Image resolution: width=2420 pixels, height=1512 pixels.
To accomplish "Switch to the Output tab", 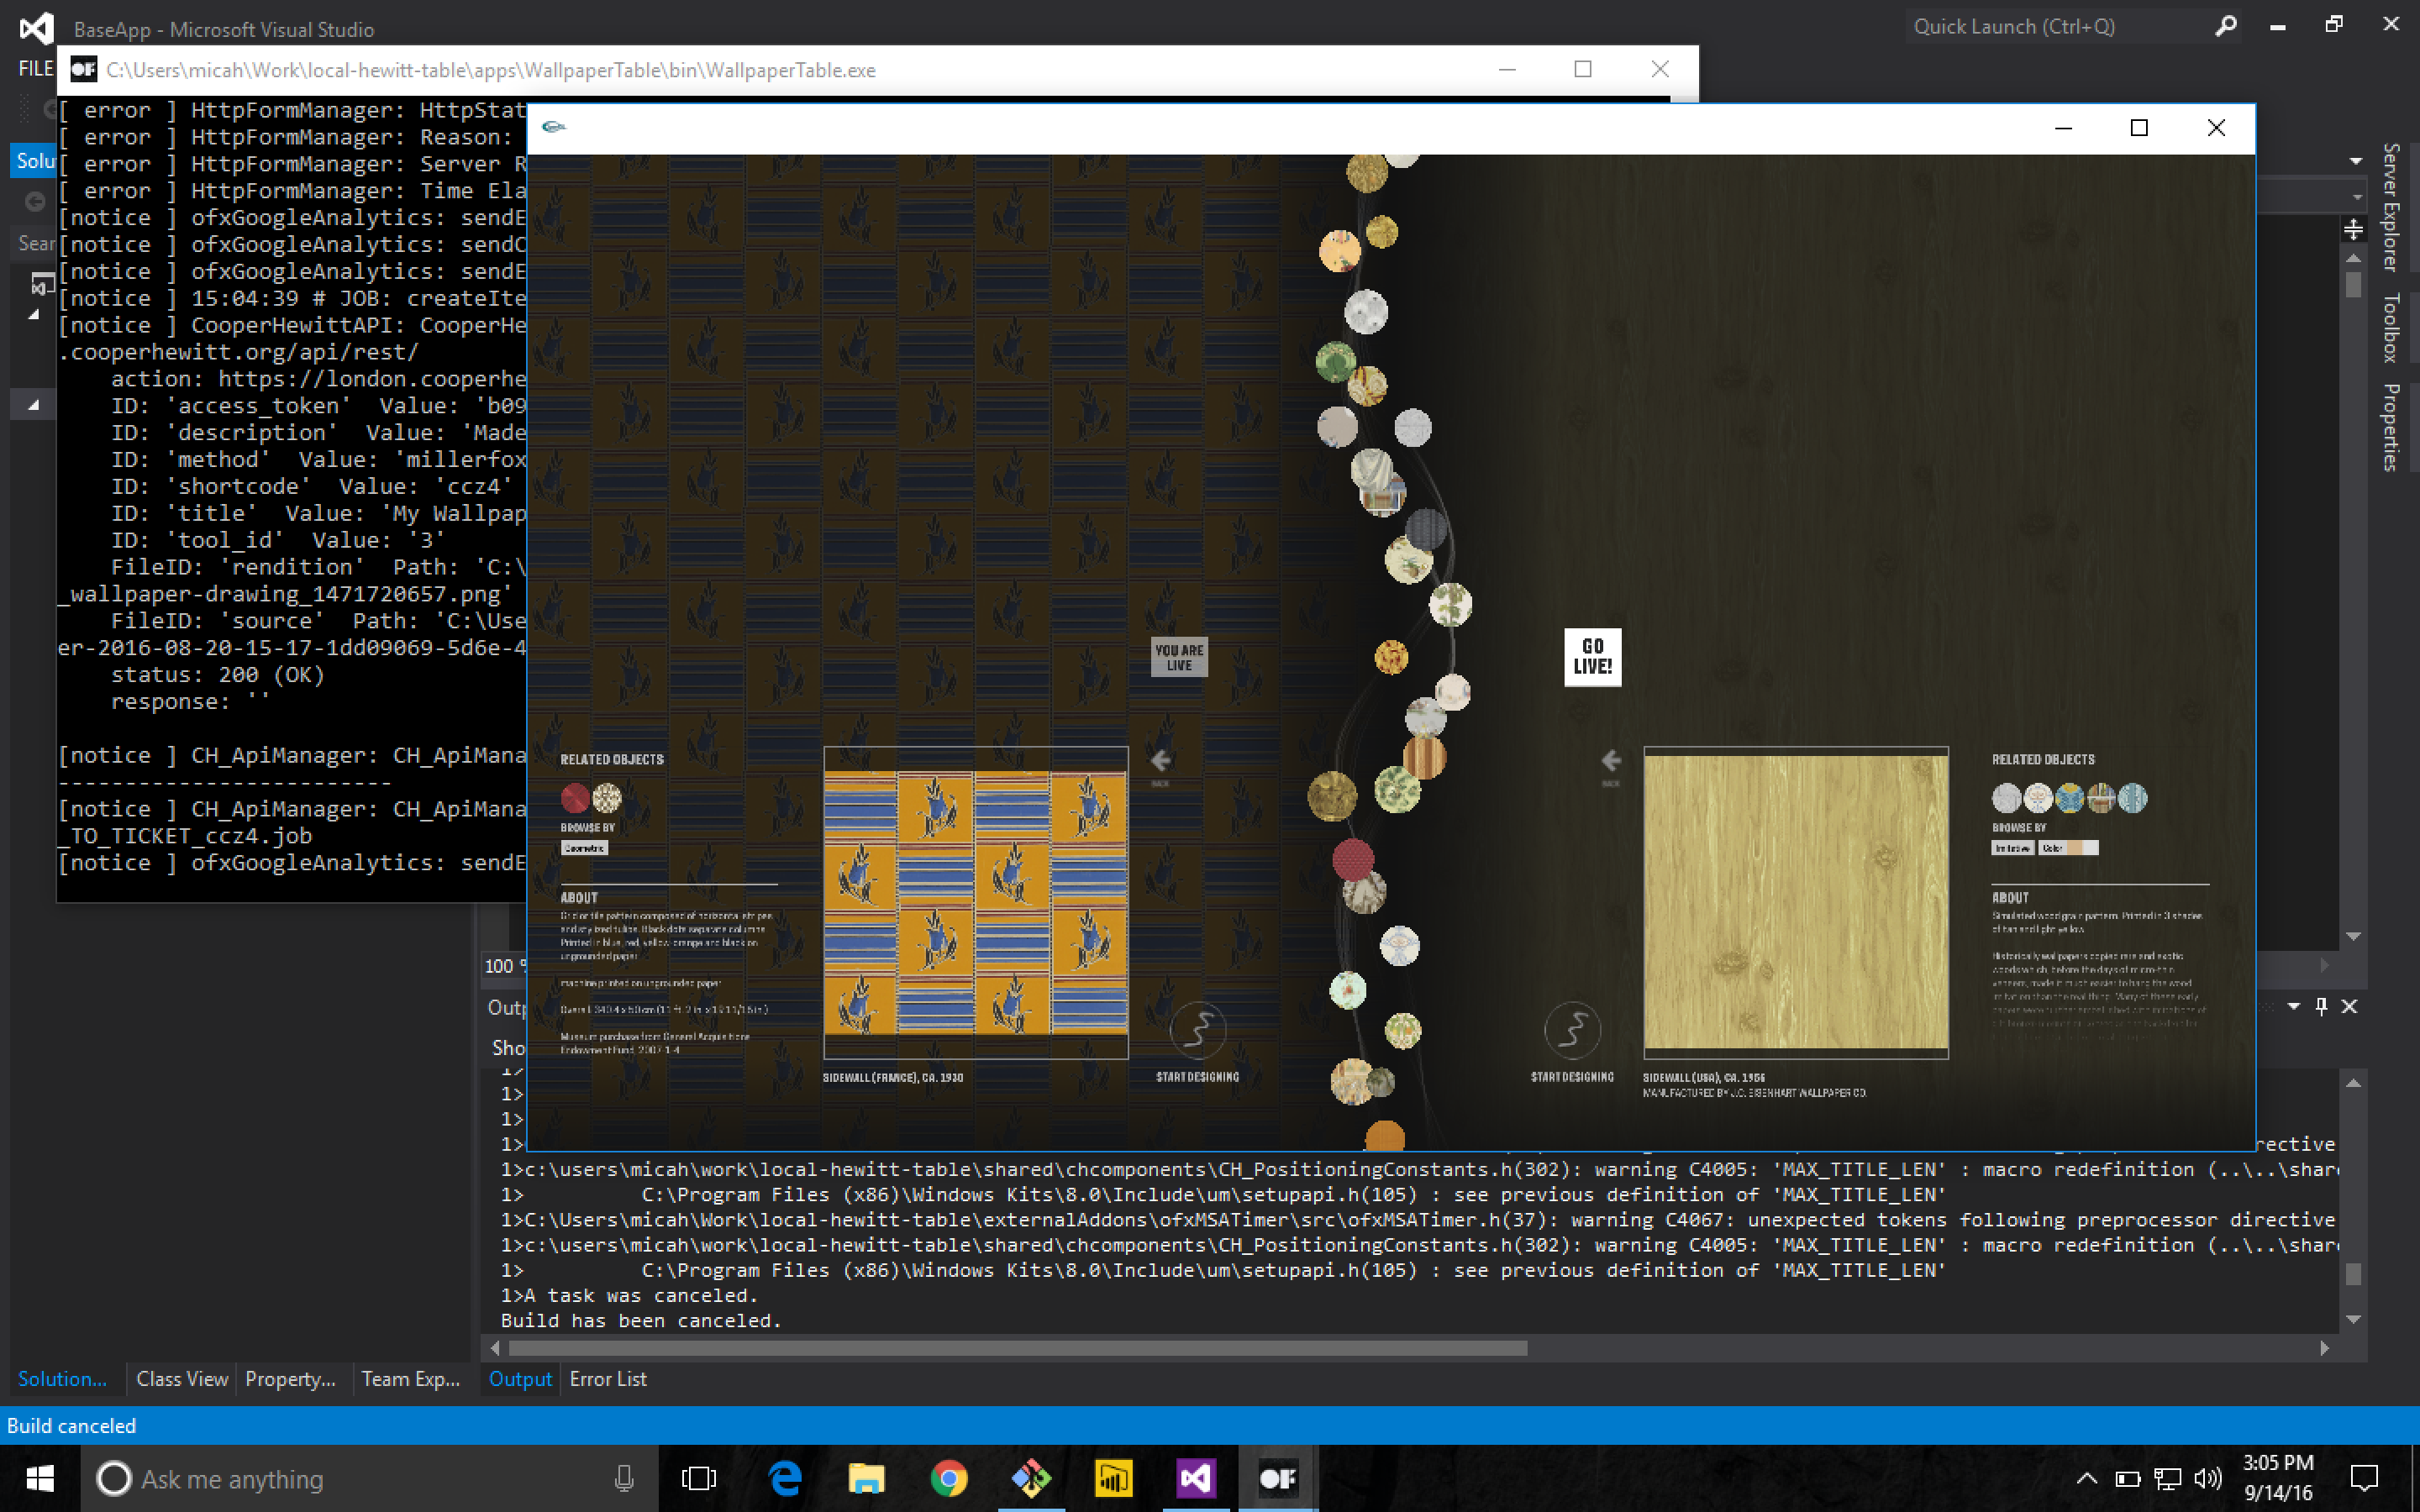I will point(520,1379).
